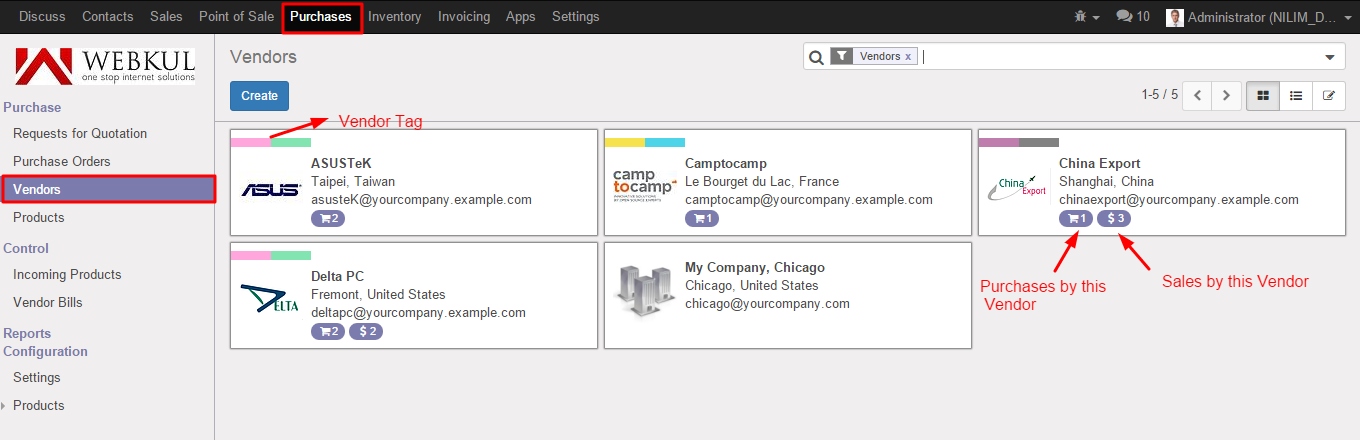Viewport: 1360px width, 440px height.
Task: Create a new vendor
Action: pyautogui.click(x=259, y=96)
